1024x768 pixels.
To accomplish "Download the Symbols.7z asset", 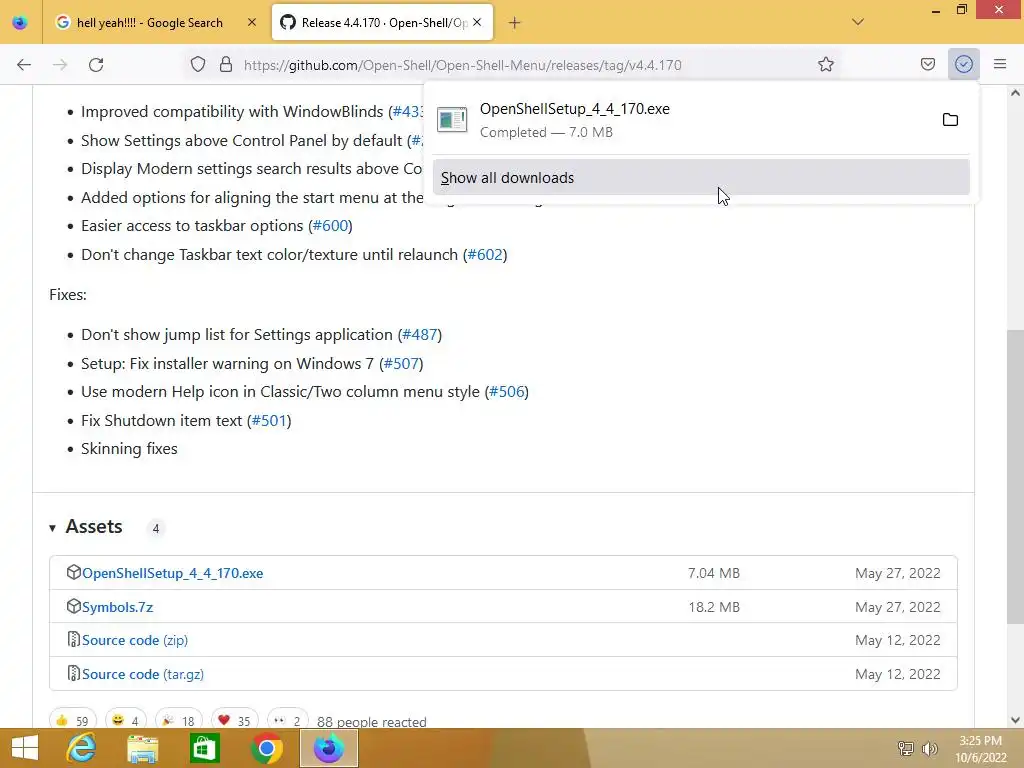I will 118,607.
